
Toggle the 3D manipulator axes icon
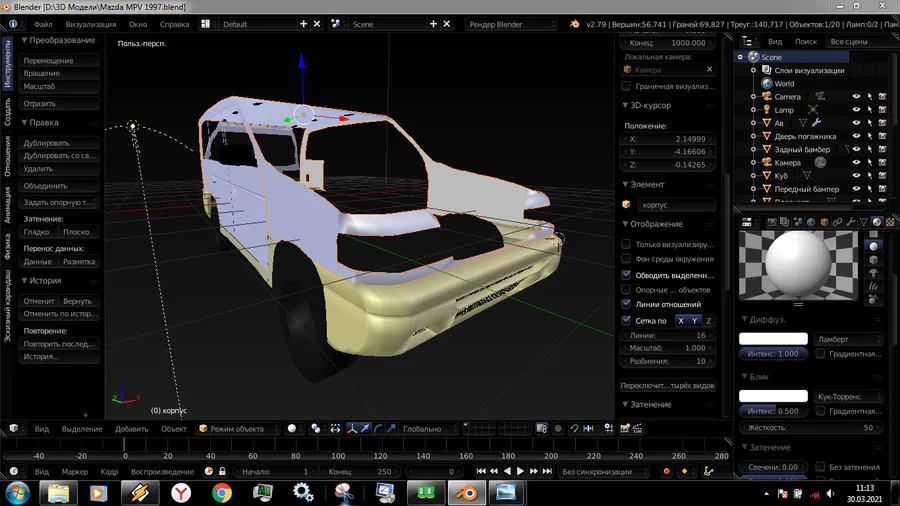352,429
